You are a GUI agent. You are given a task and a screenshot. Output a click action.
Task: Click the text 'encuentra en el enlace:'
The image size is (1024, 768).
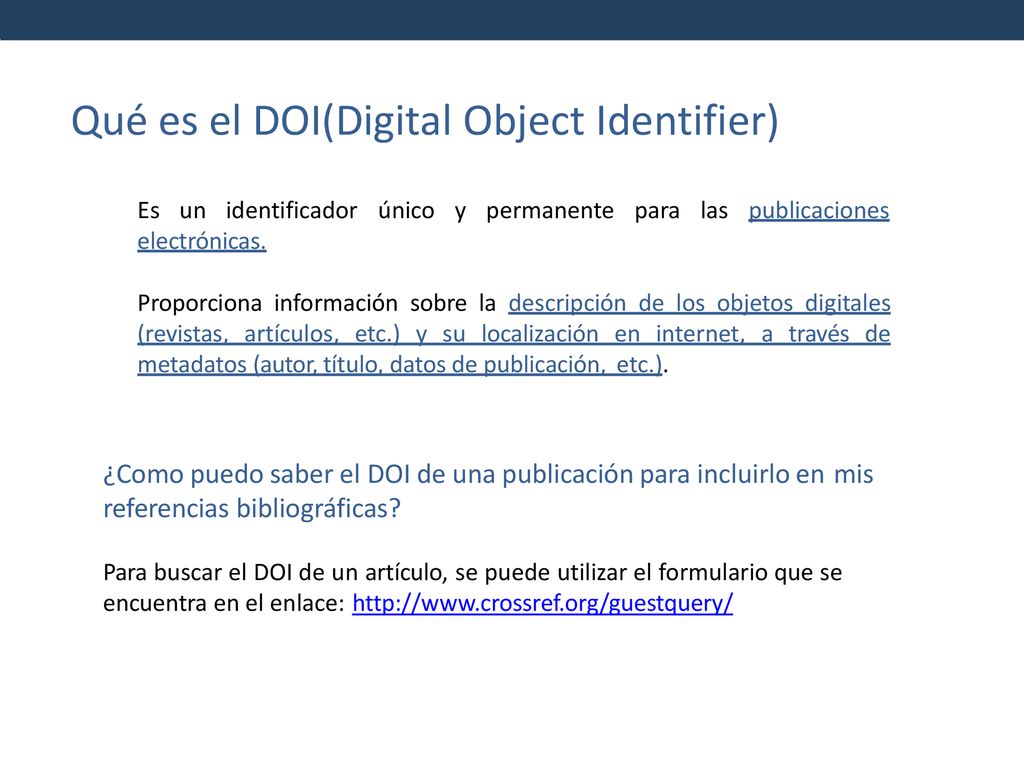[223, 603]
